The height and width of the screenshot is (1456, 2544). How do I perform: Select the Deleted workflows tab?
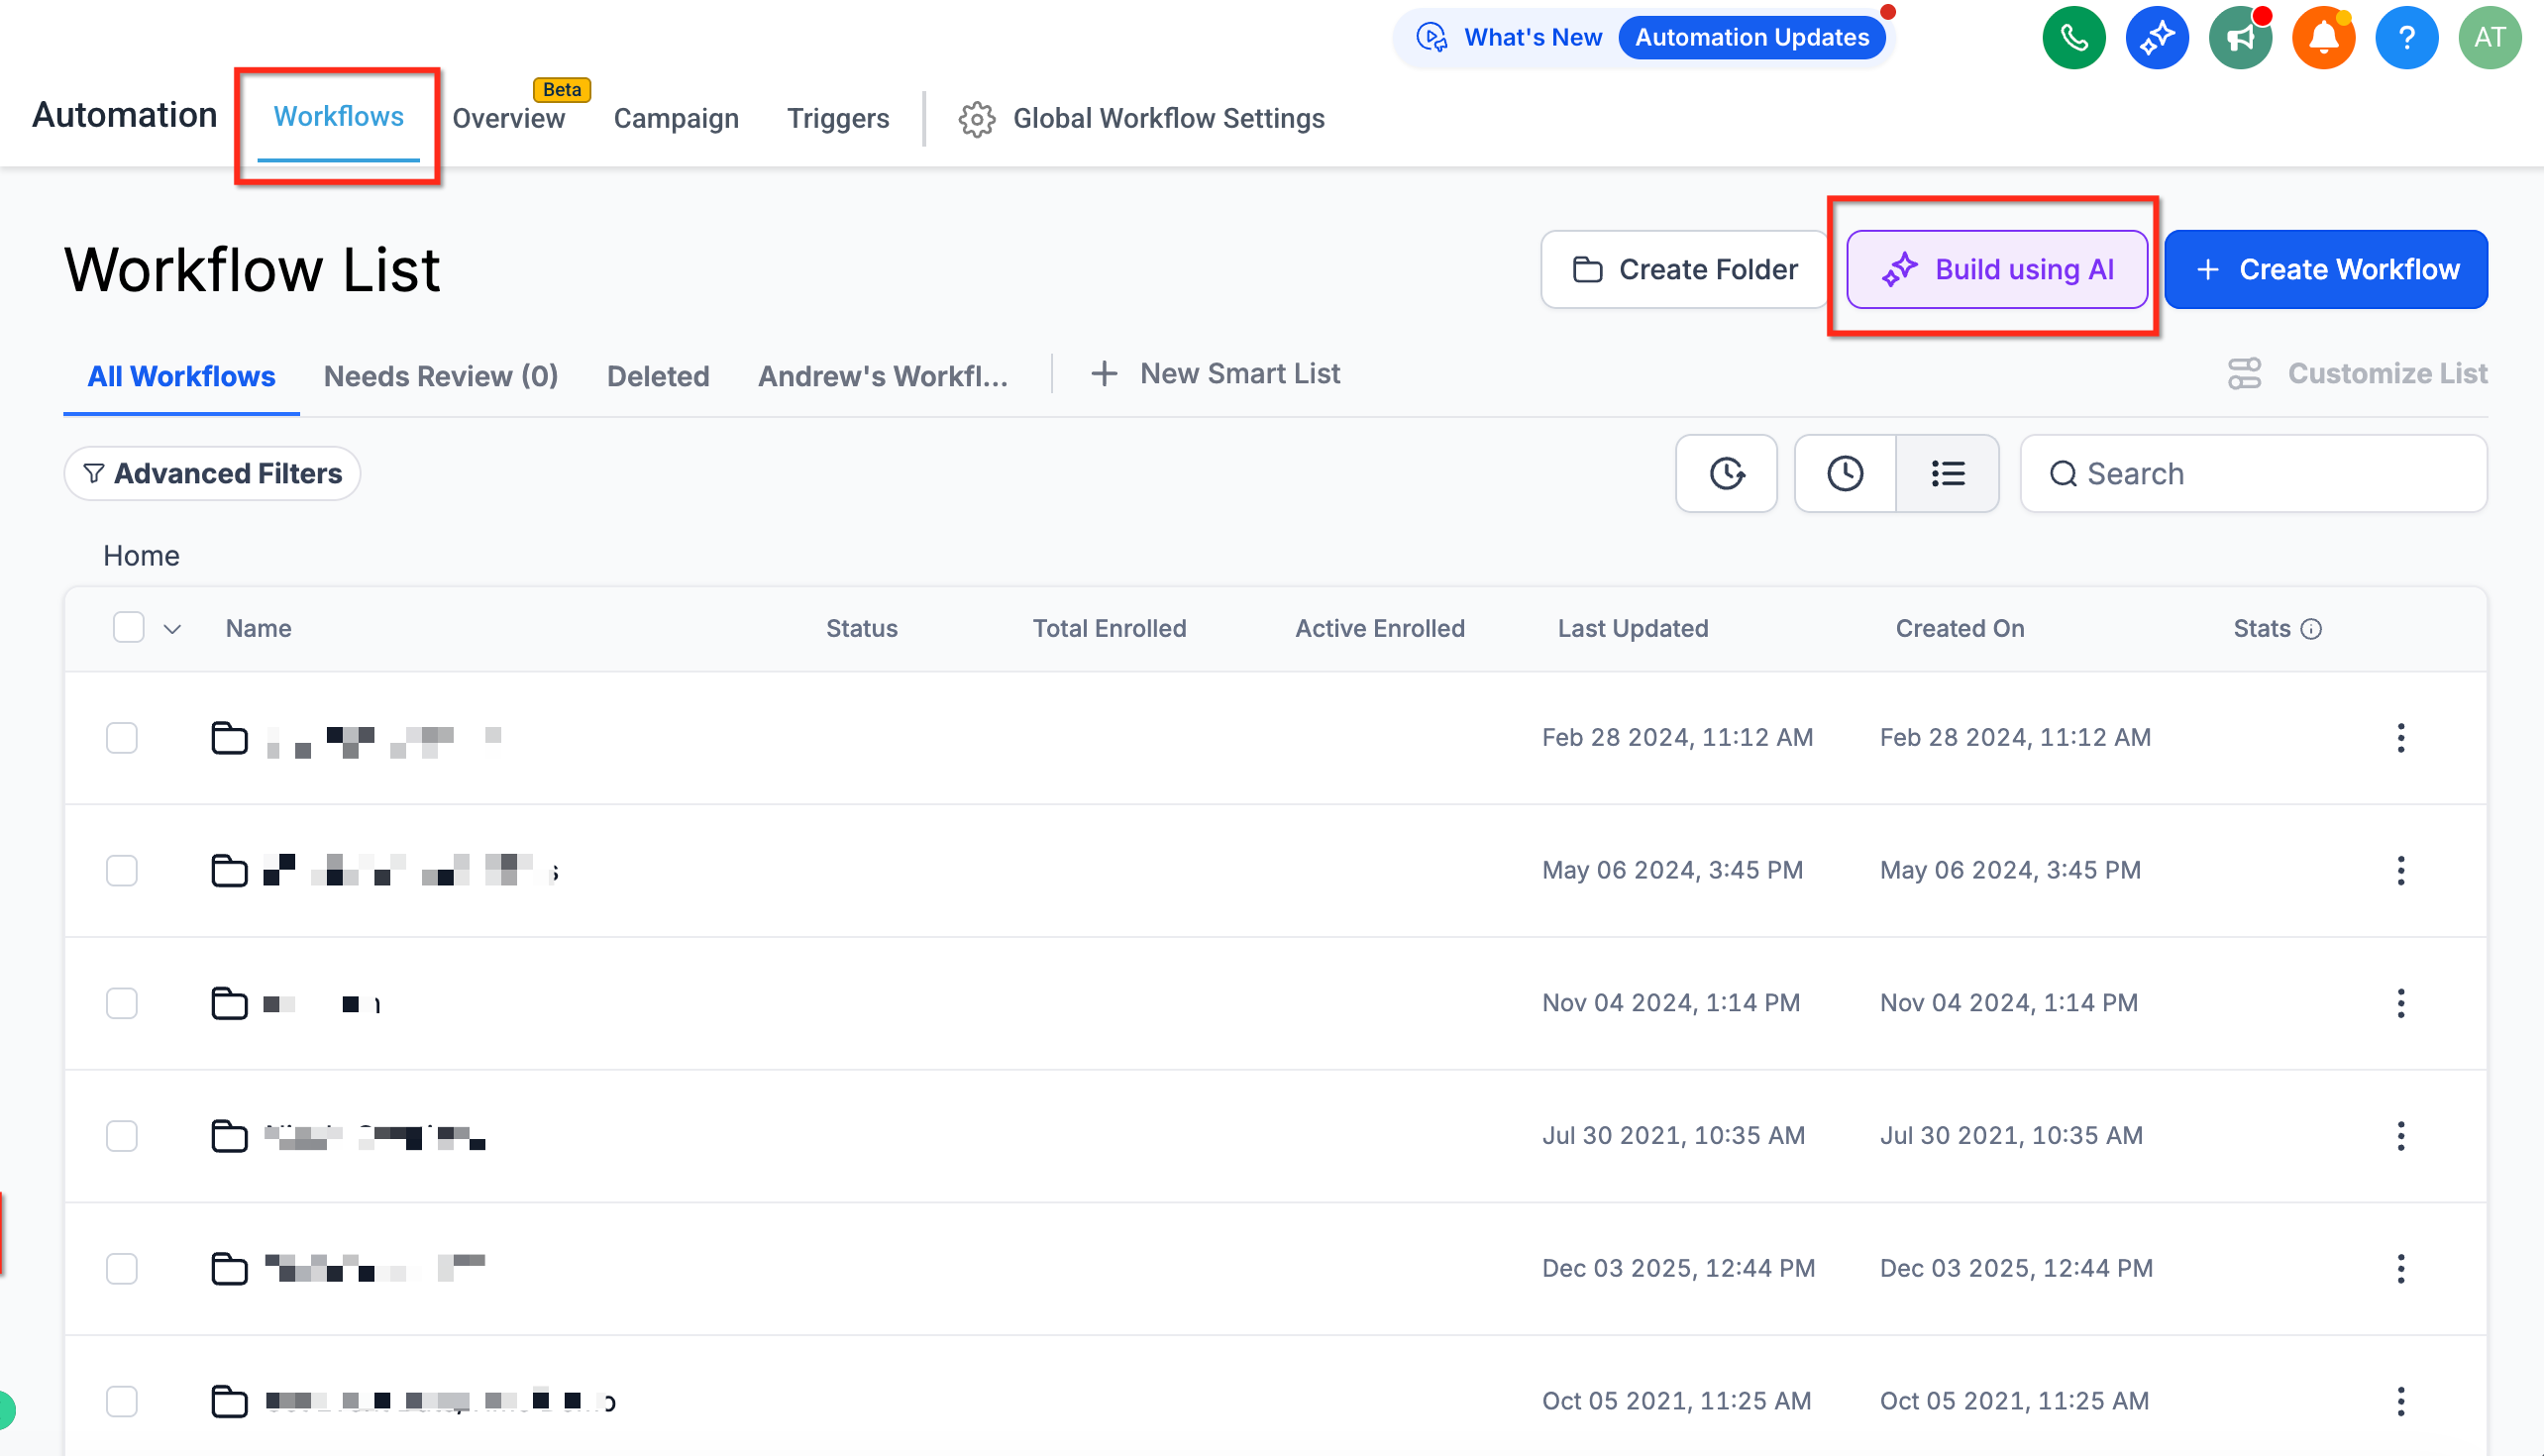click(658, 376)
